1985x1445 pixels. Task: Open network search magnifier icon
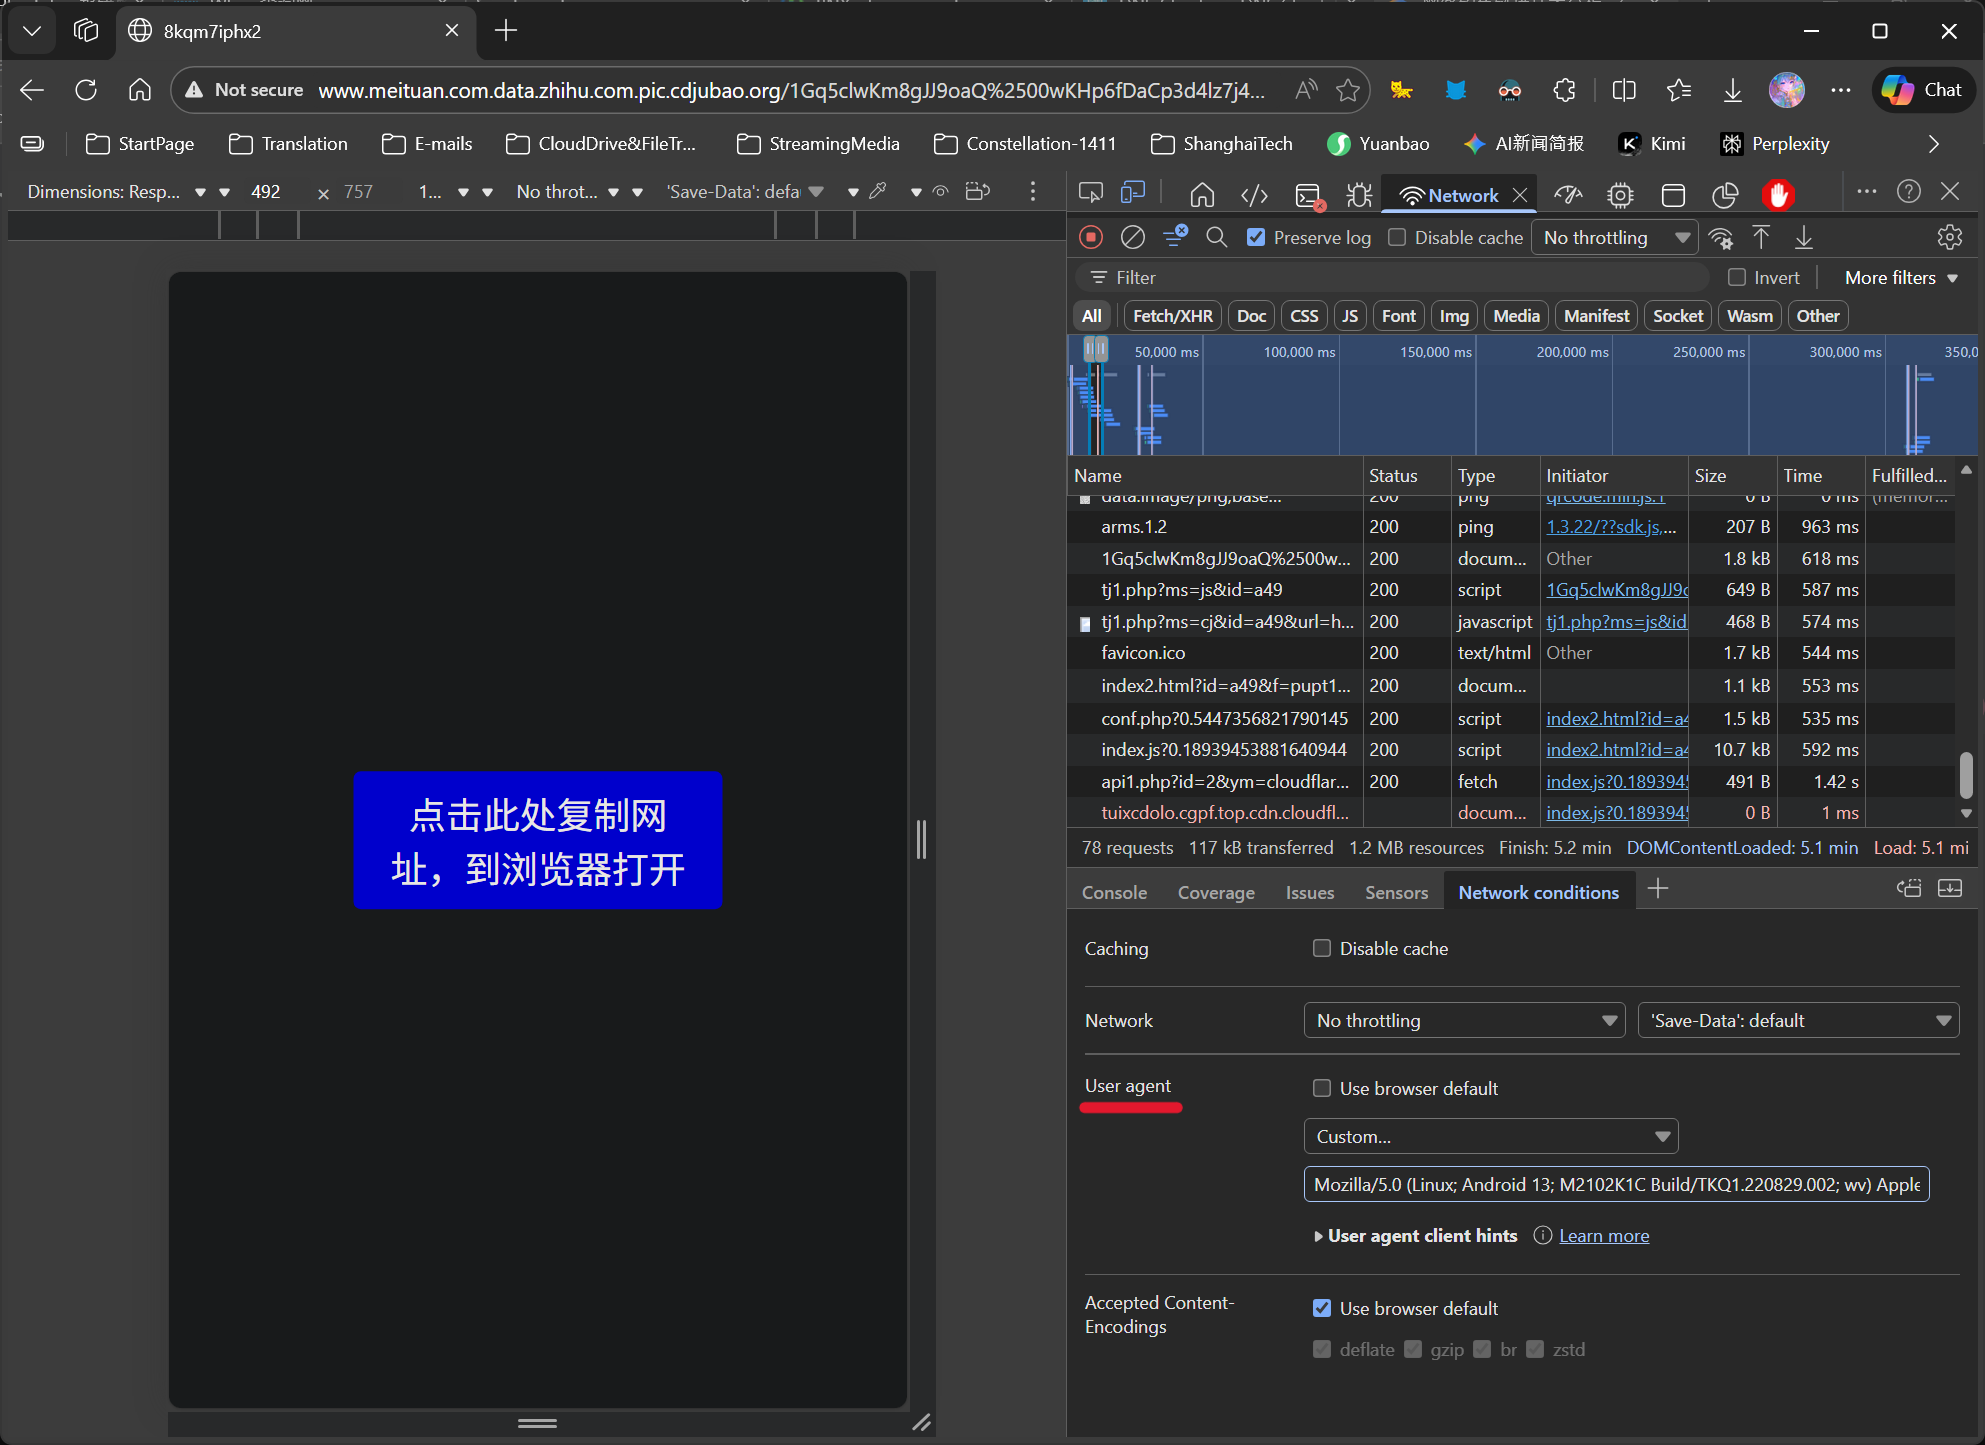1216,237
